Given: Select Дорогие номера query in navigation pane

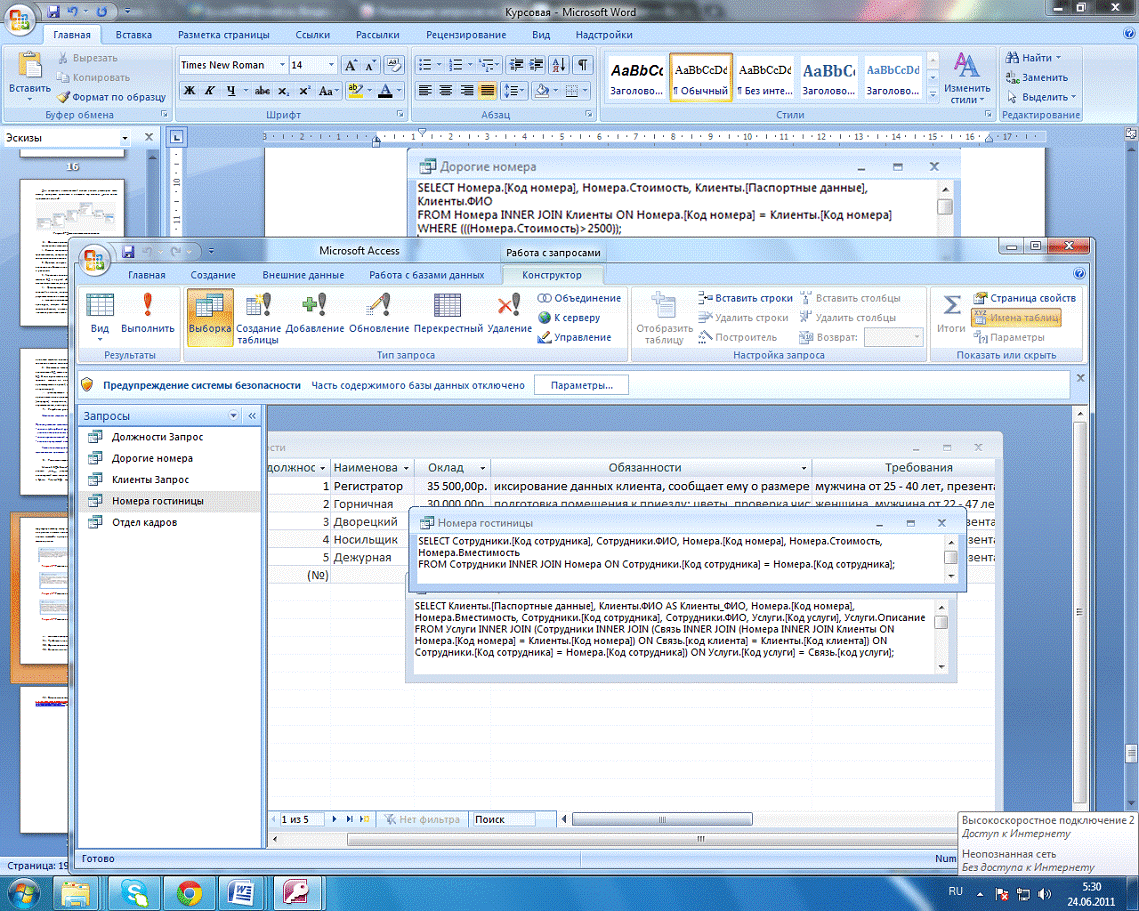Looking at the screenshot, I should point(152,458).
